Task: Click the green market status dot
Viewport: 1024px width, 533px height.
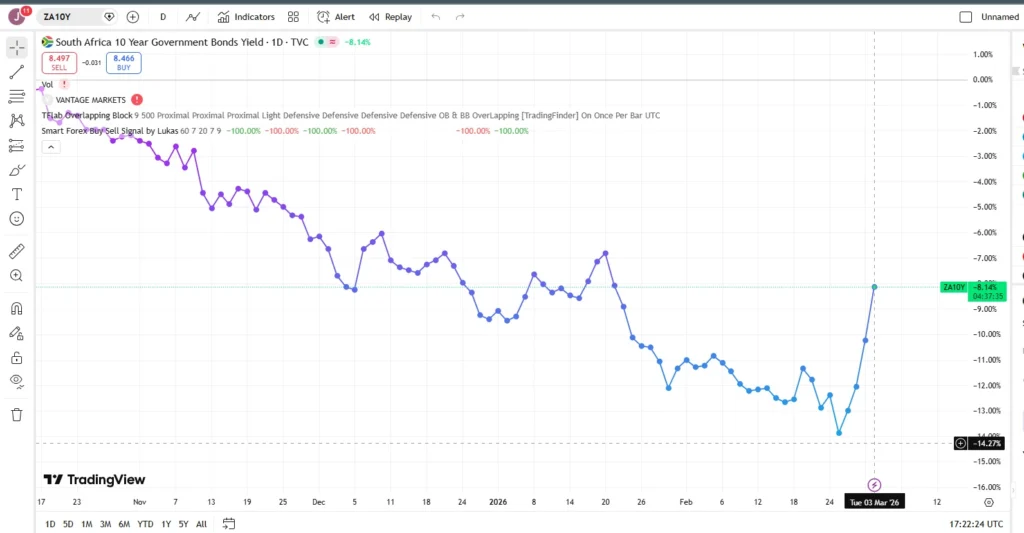Action: [321, 42]
